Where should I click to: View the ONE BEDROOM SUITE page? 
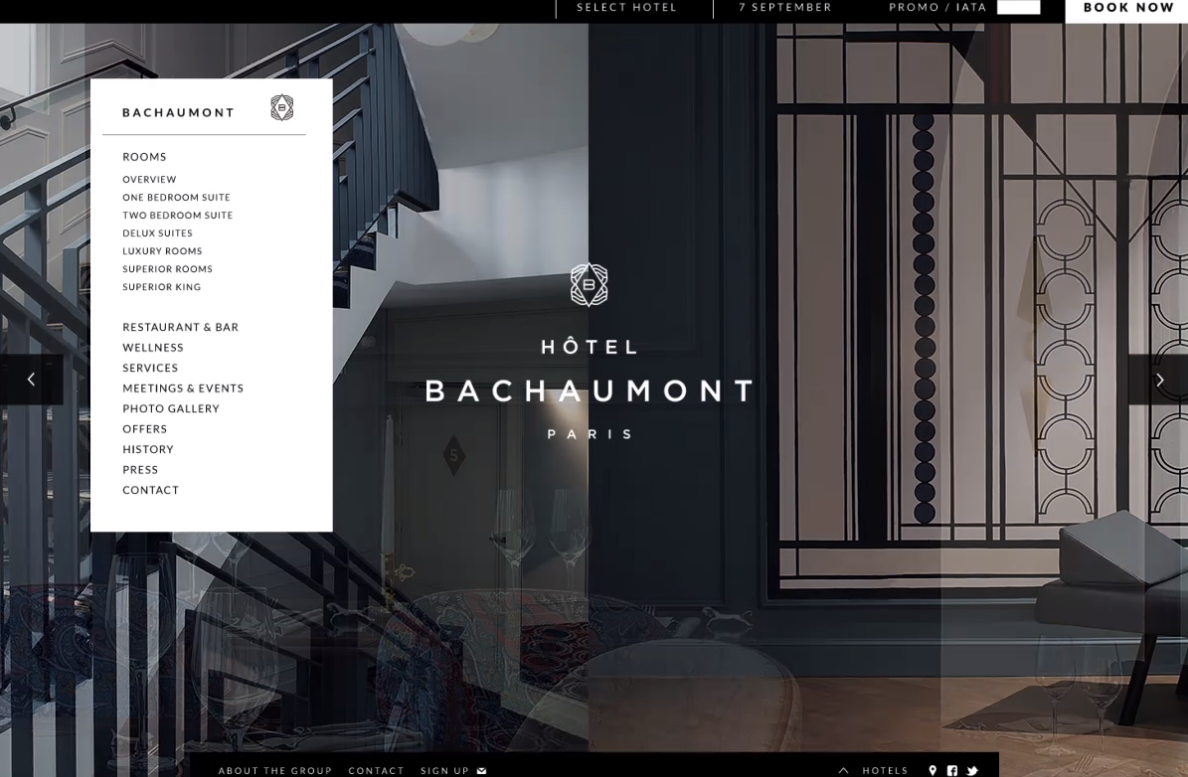[x=176, y=197]
